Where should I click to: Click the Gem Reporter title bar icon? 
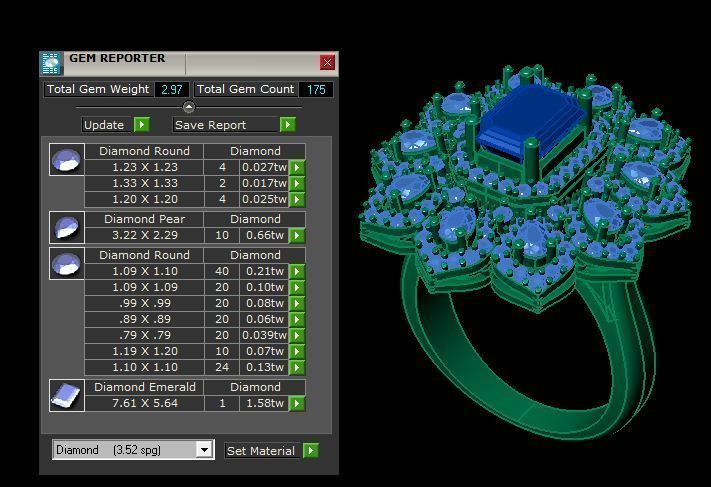(51, 63)
